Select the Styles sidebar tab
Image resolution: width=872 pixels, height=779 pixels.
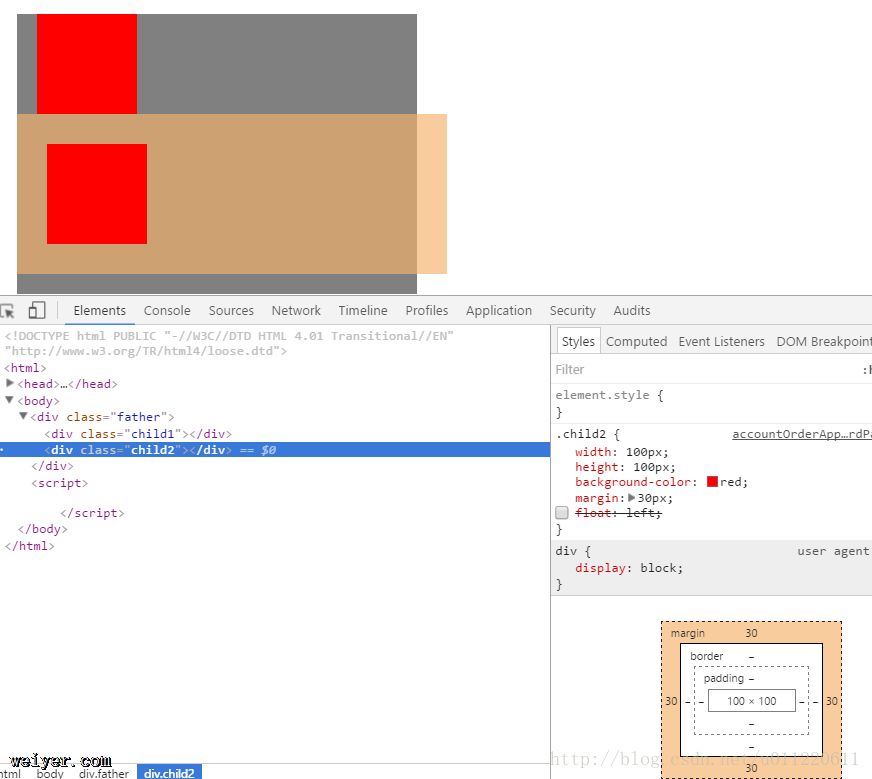pyautogui.click(x=578, y=341)
